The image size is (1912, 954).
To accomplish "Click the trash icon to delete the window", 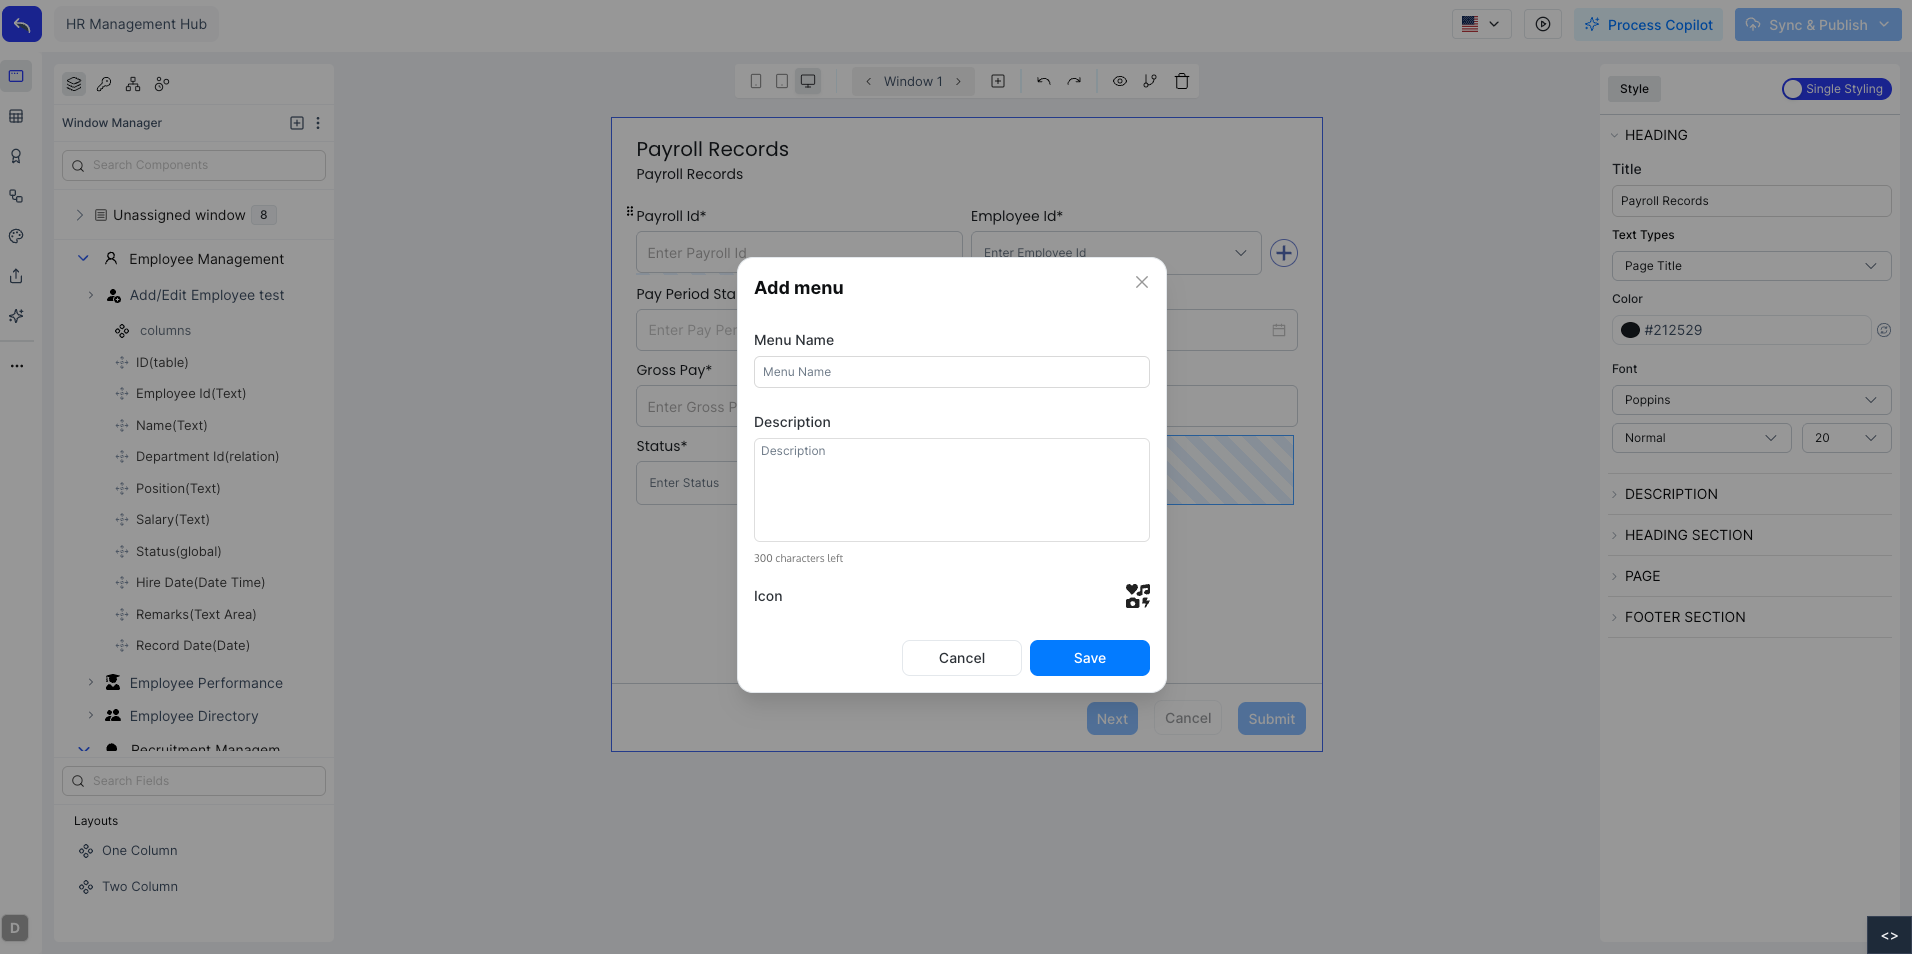I will click(x=1182, y=81).
